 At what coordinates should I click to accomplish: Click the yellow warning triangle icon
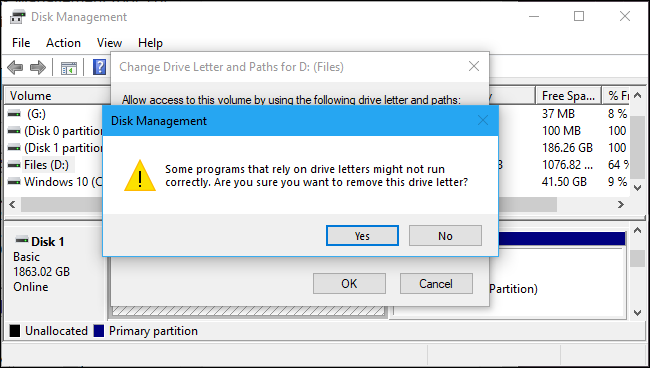[x=140, y=176]
